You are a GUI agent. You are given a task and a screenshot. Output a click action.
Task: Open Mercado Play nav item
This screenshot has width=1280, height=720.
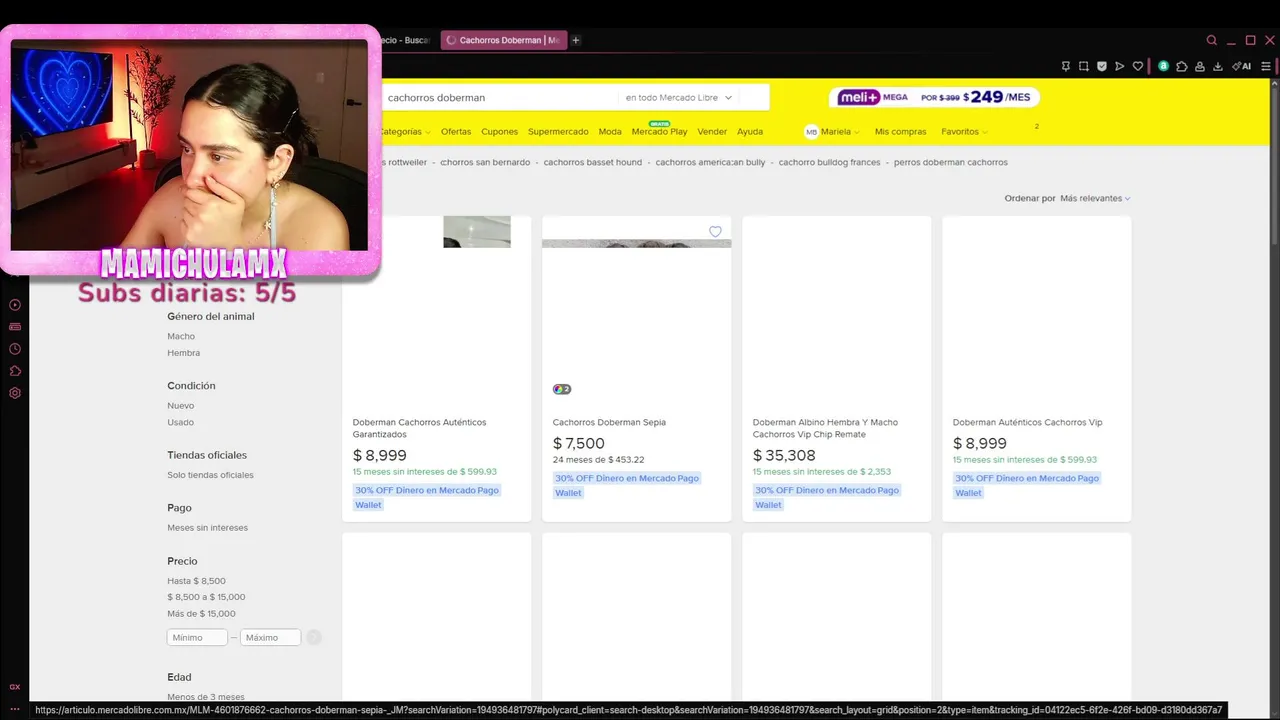(x=659, y=132)
